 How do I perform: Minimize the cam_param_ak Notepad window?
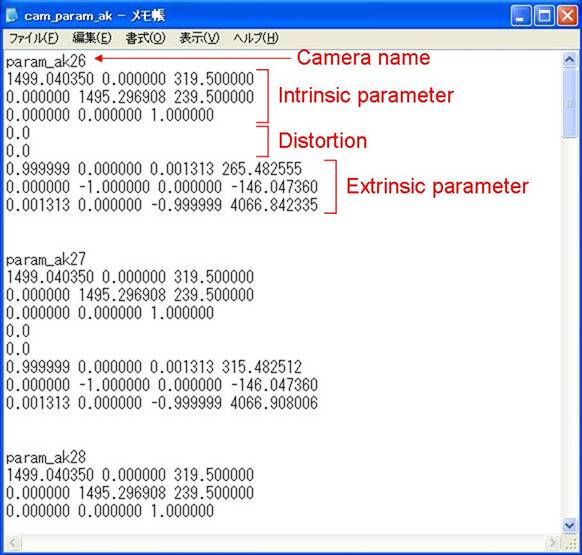[x=520, y=16]
